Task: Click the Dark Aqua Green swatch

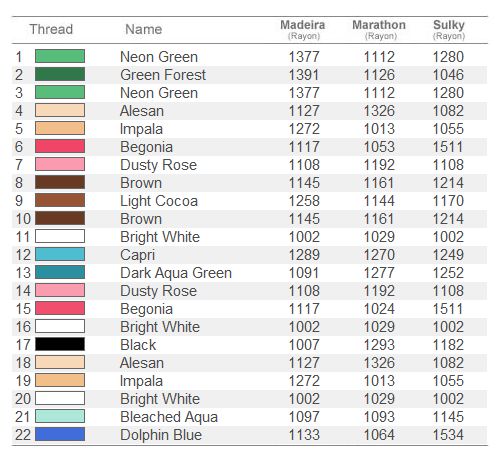Action: click(60, 272)
